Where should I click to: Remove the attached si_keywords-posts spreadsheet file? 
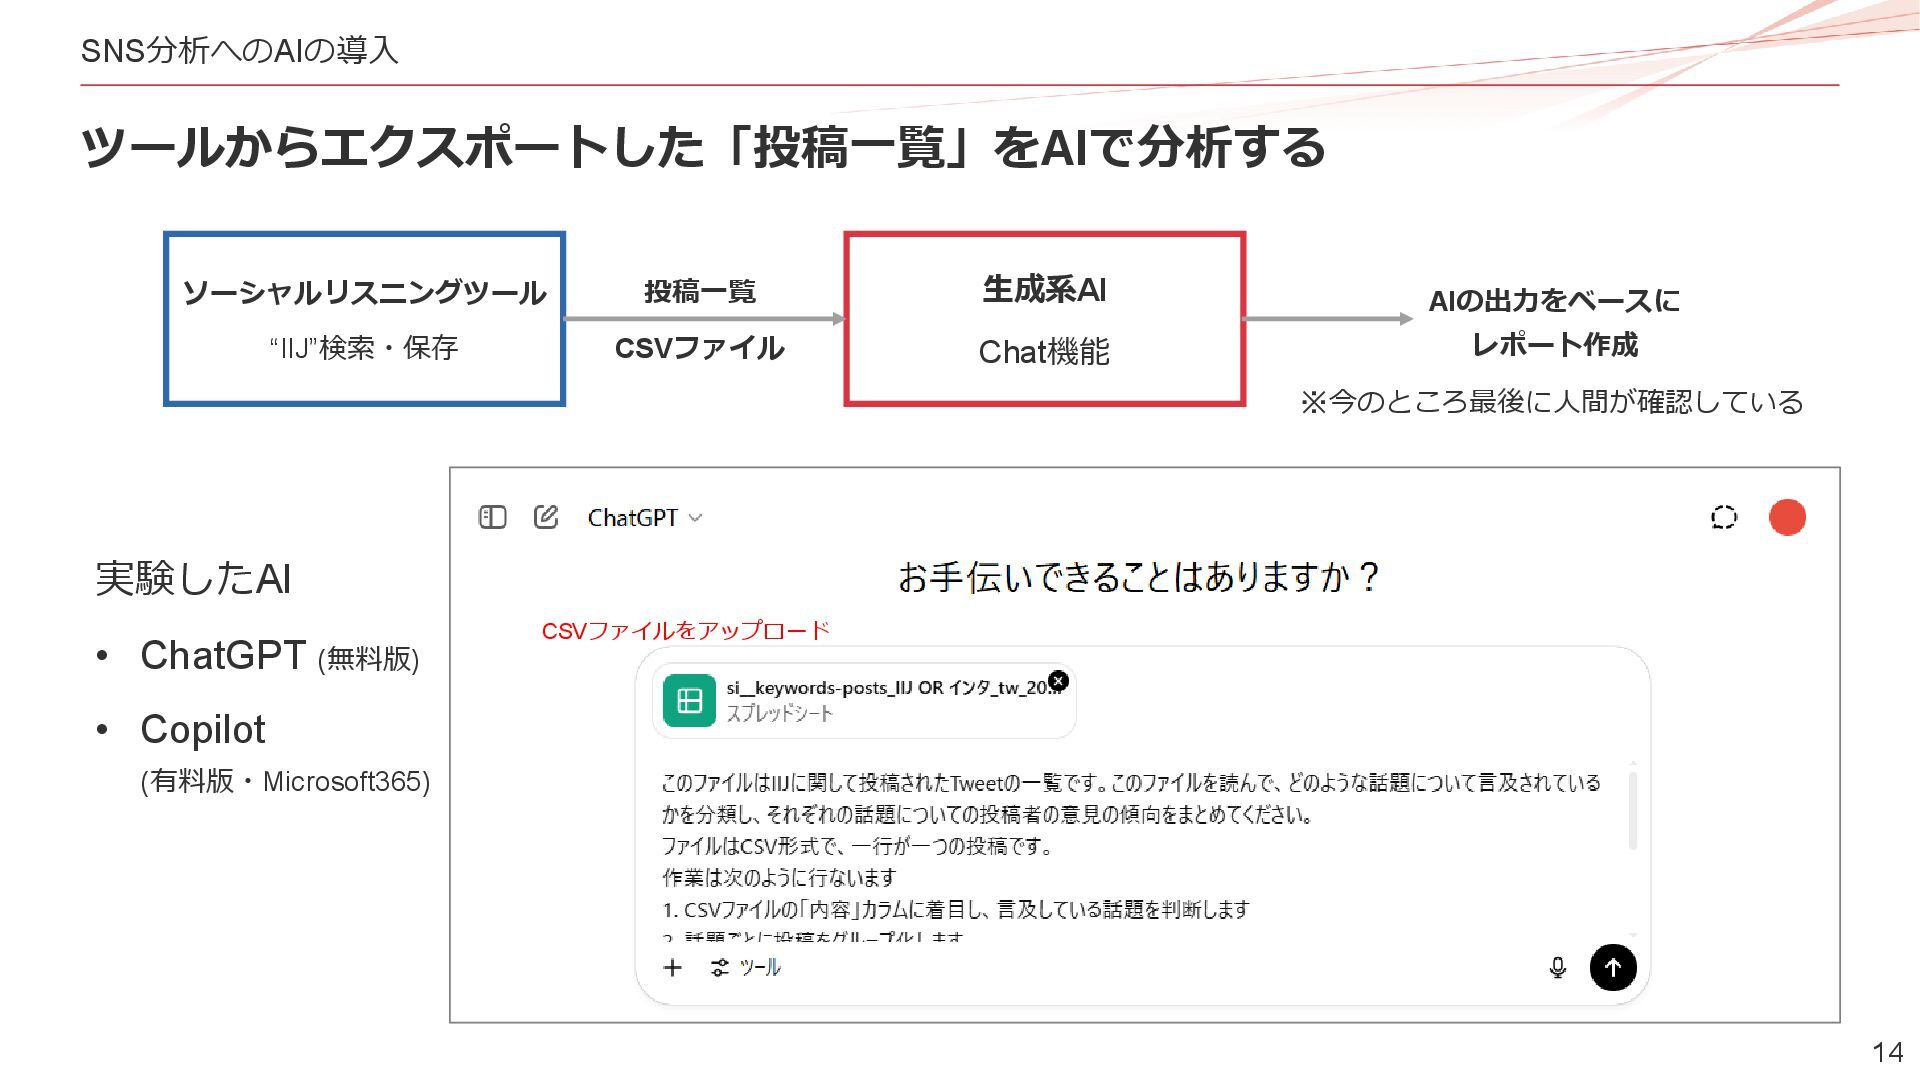[x=1058, y=681]
